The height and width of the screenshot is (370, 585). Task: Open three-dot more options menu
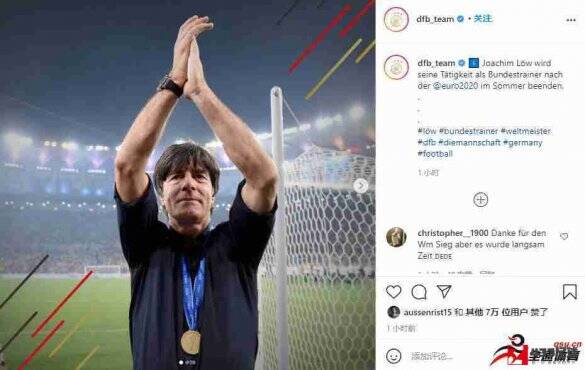tap(571, 20)
